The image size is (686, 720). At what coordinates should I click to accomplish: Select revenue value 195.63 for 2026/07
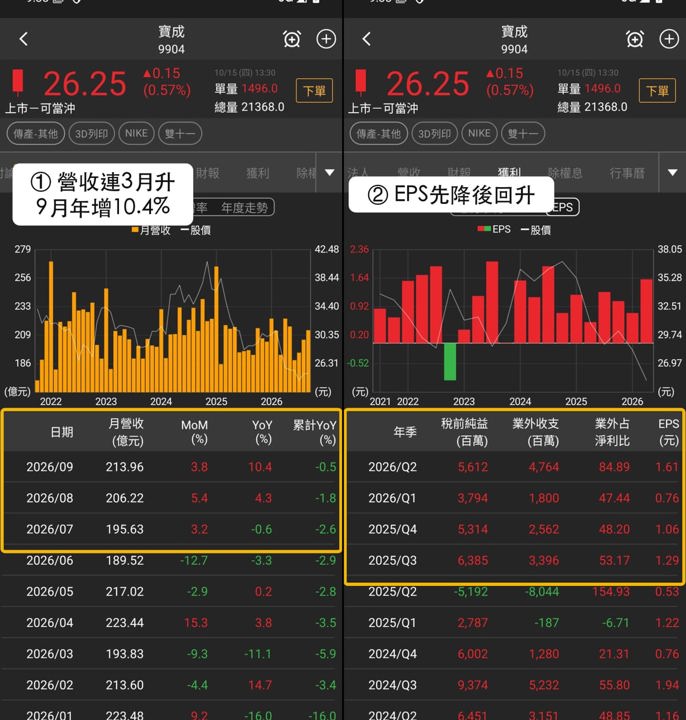125,529
